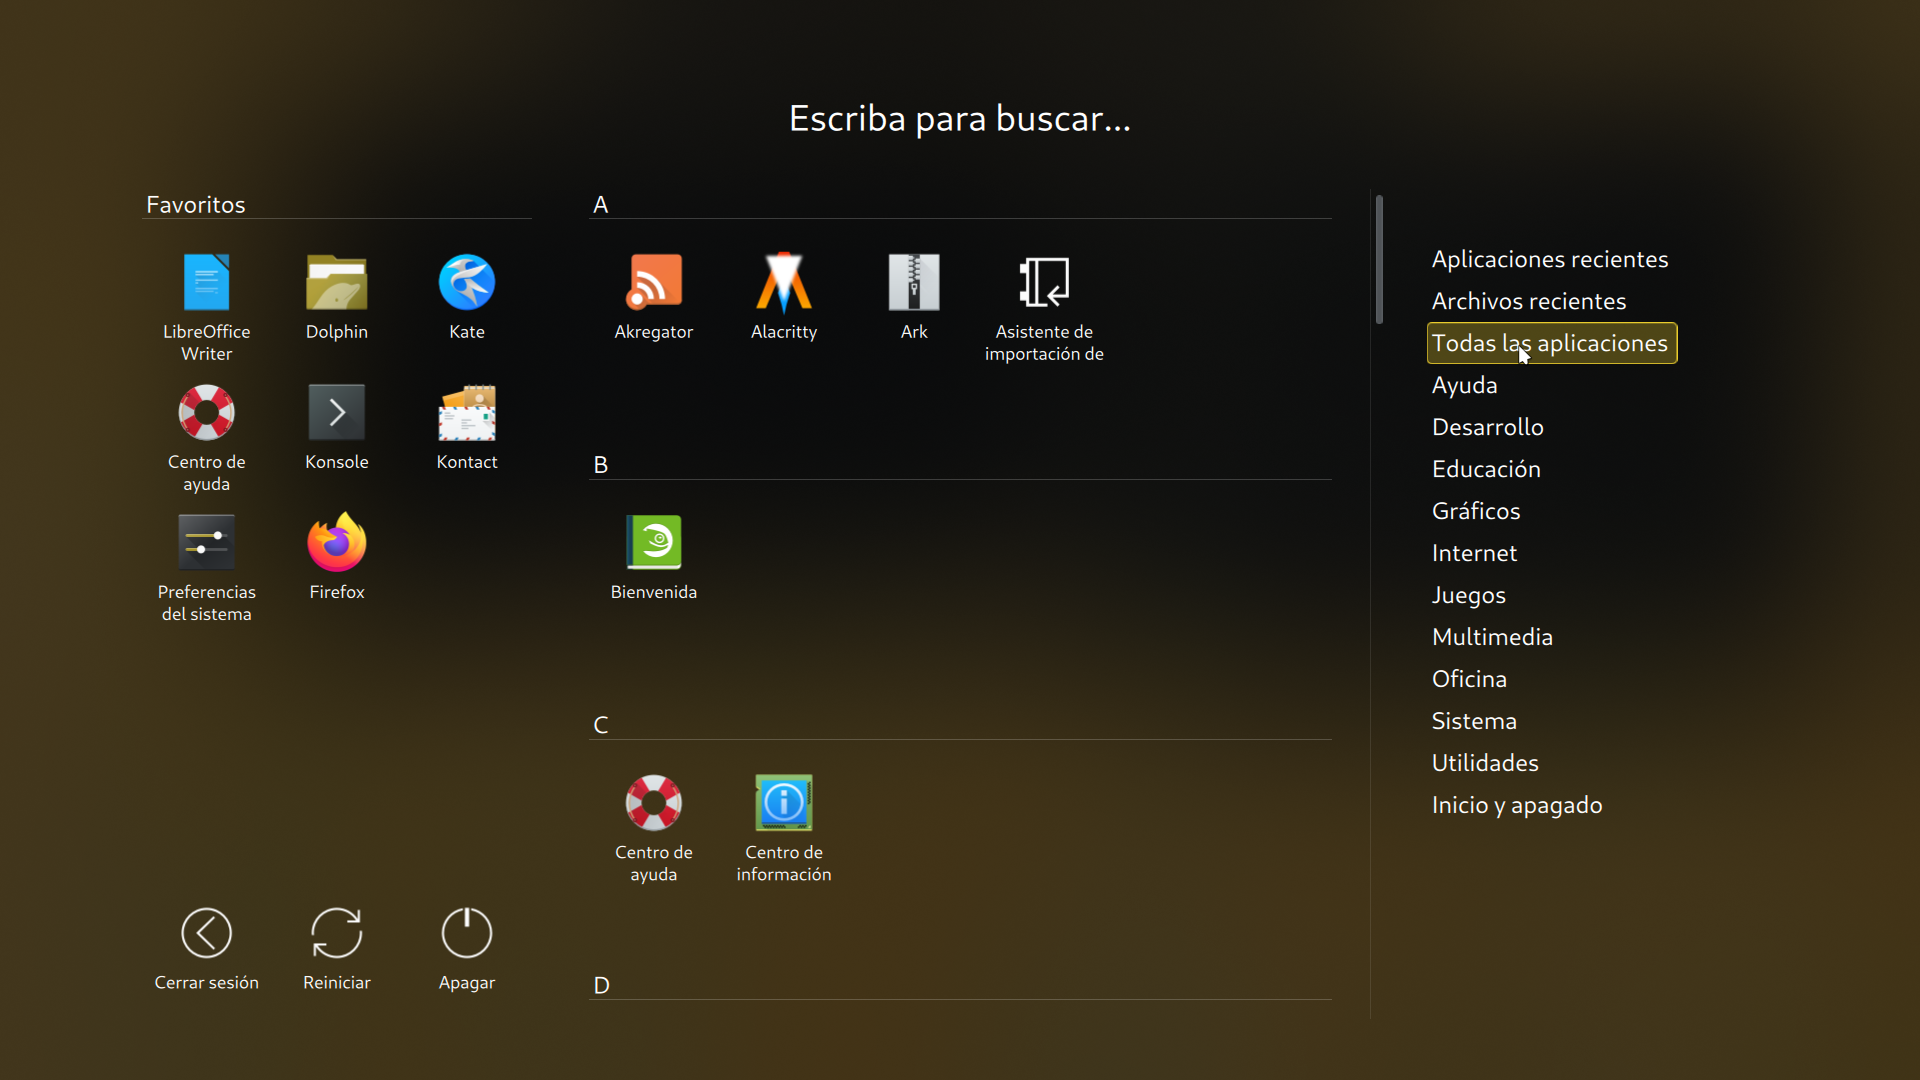Click the Escriba para buscar search field
1920x1080 pixels.
(960, 119)
